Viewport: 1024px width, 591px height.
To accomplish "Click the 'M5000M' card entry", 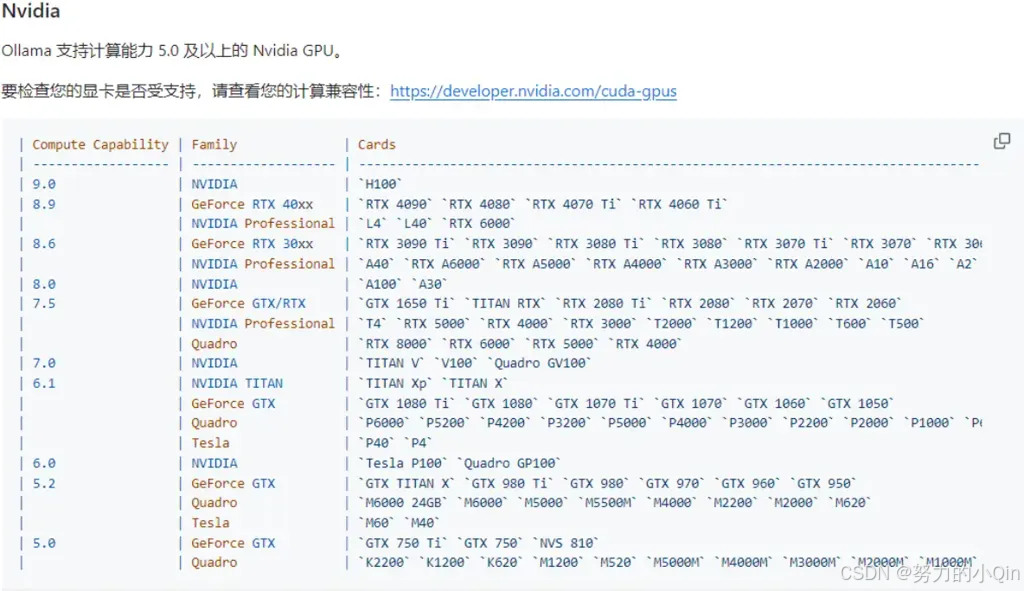I will coord(676,562).
